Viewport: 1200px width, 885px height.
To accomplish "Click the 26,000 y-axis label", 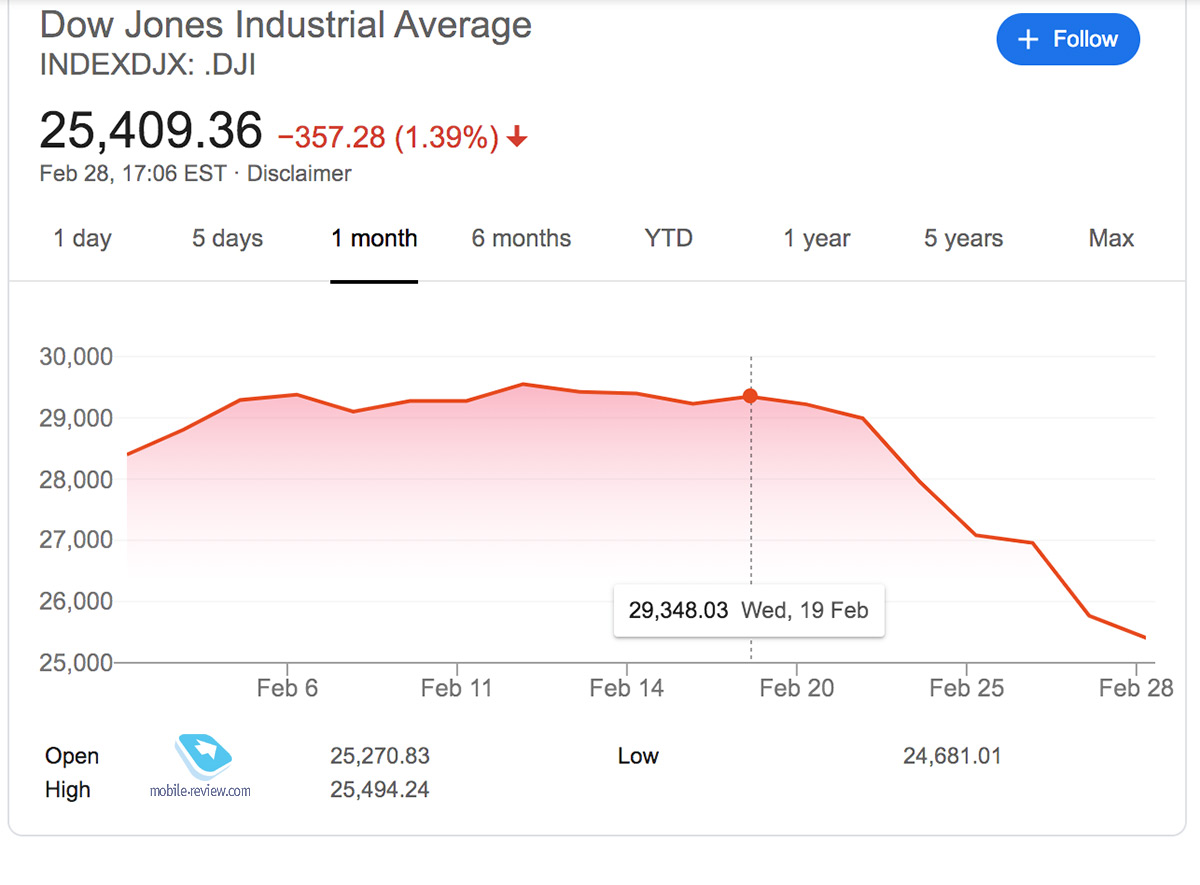I will [75, 602].
